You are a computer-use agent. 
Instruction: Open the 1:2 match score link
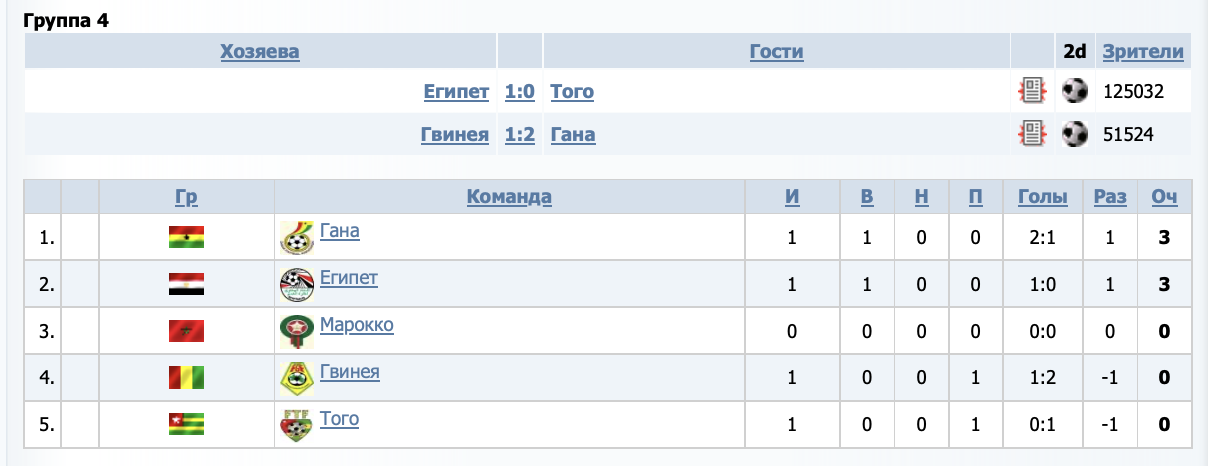[x=520, y=134]
